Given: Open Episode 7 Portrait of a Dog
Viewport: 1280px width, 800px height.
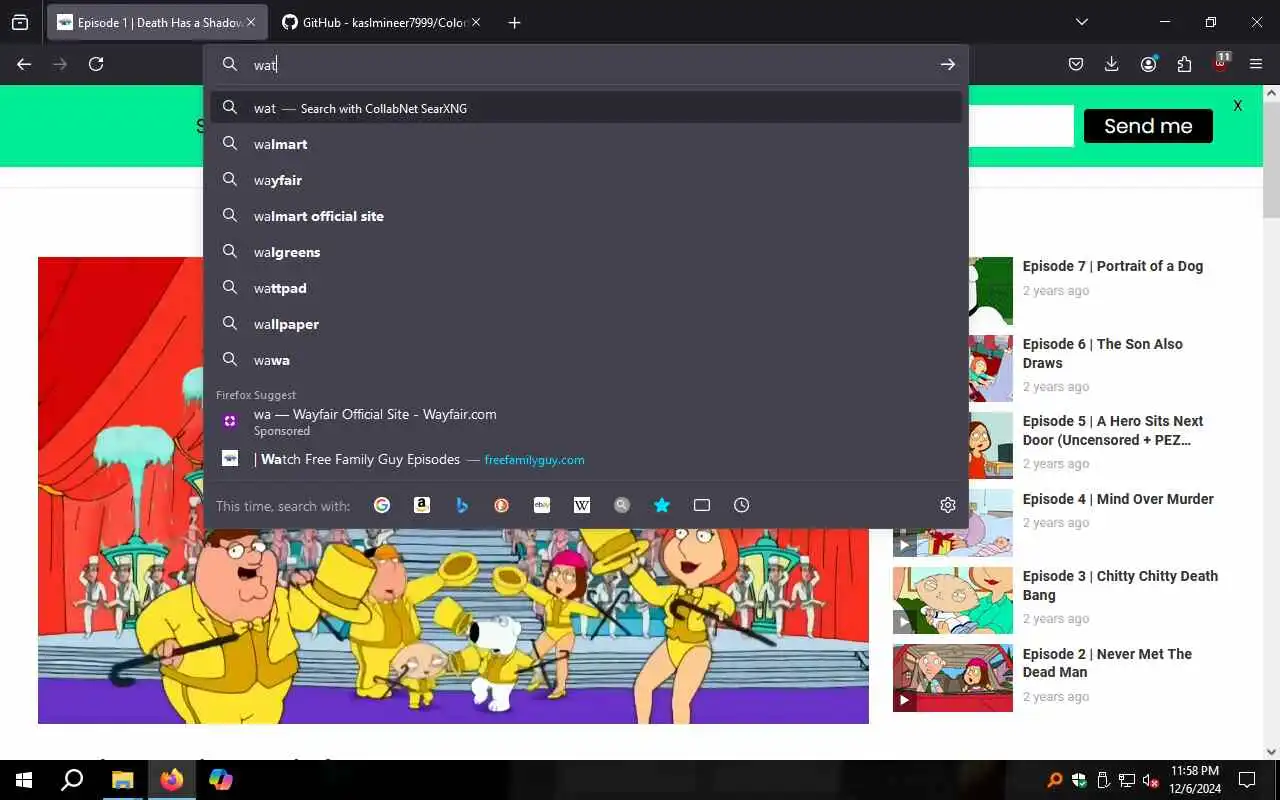Looking at the screenshot, I should pos(1112,266).
